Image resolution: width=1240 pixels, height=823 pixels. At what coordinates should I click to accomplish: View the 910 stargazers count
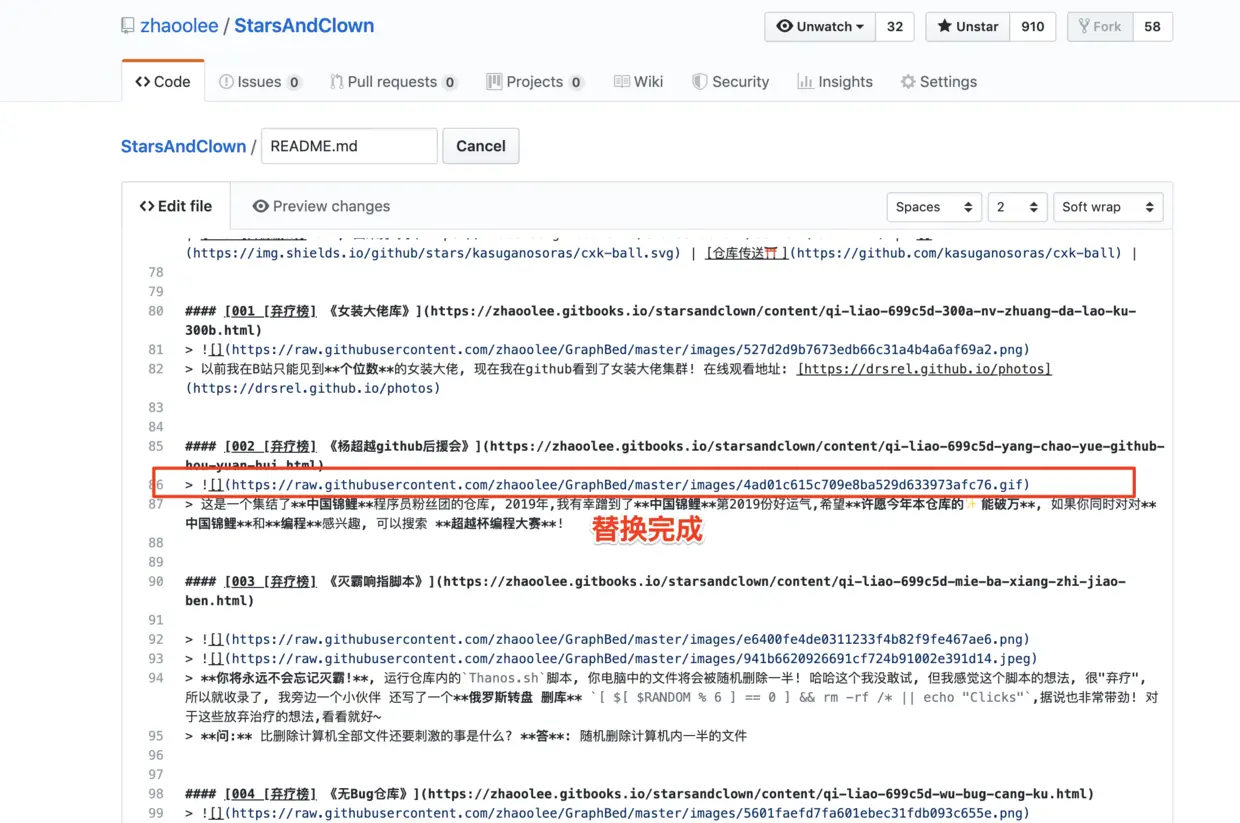click(x=1032, y=27)
